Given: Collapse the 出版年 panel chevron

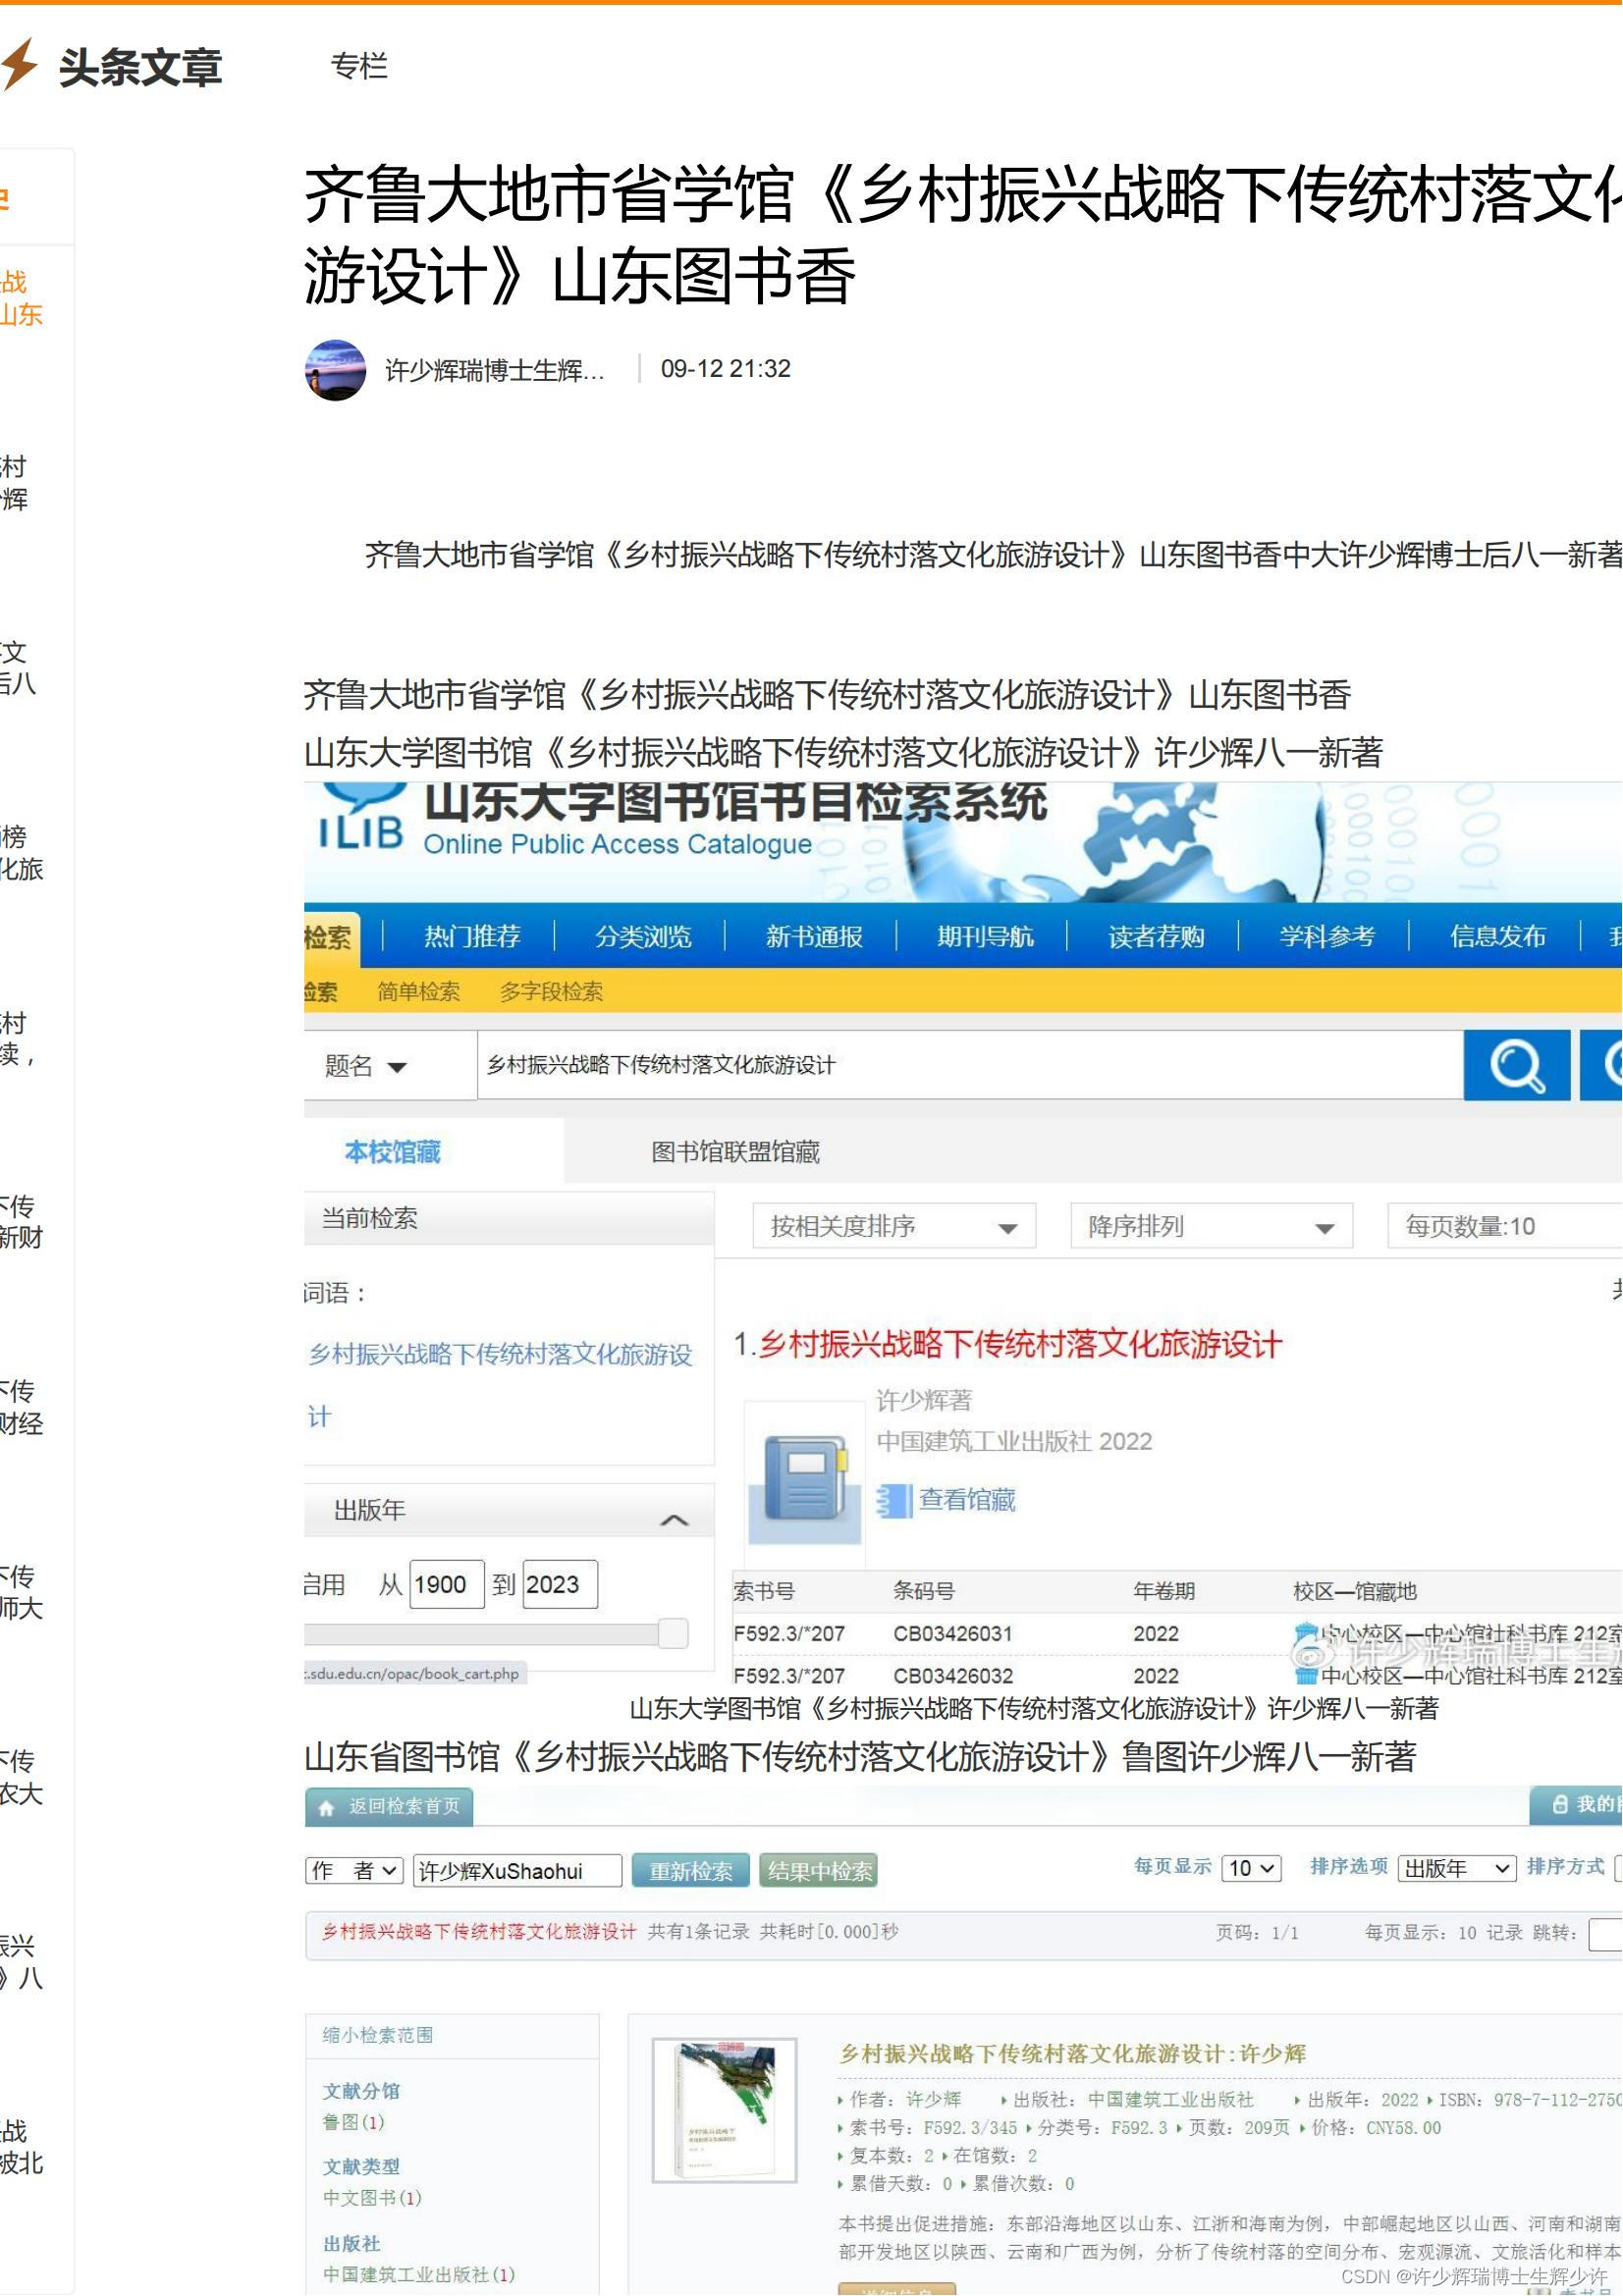Looking at the screenshot, I should click(x=675, y=1521).
